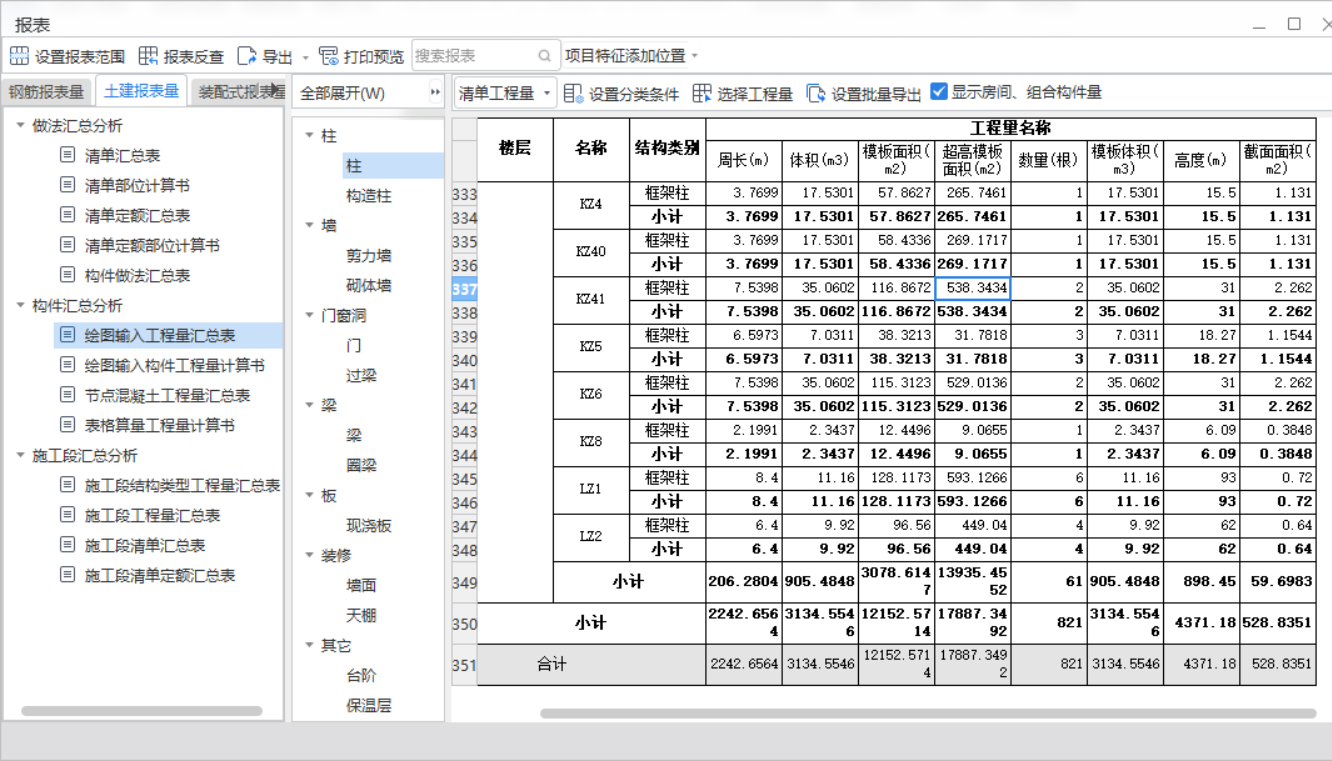
Task: Click the 全部展开(W) button
Action: pos(343,93)
